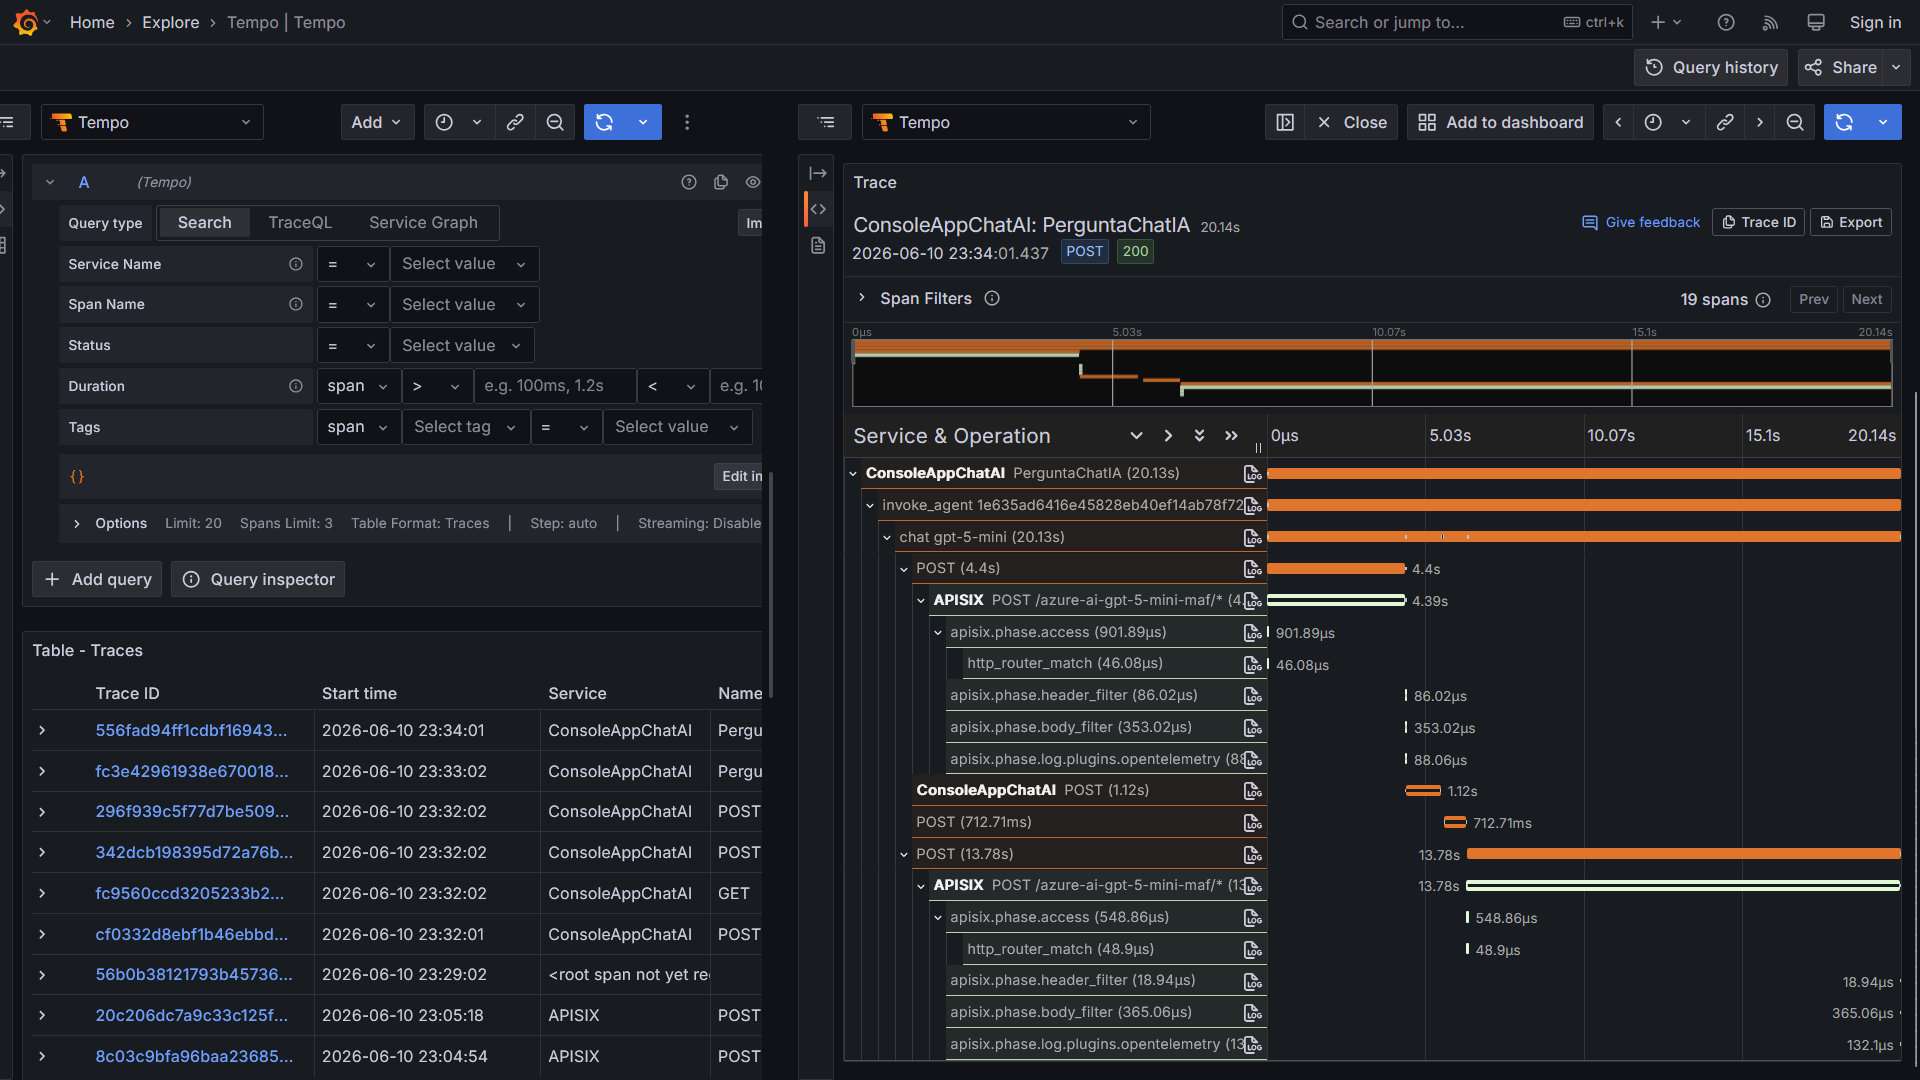Open Service Name Select value dropdown

click(x=464, y=264)
